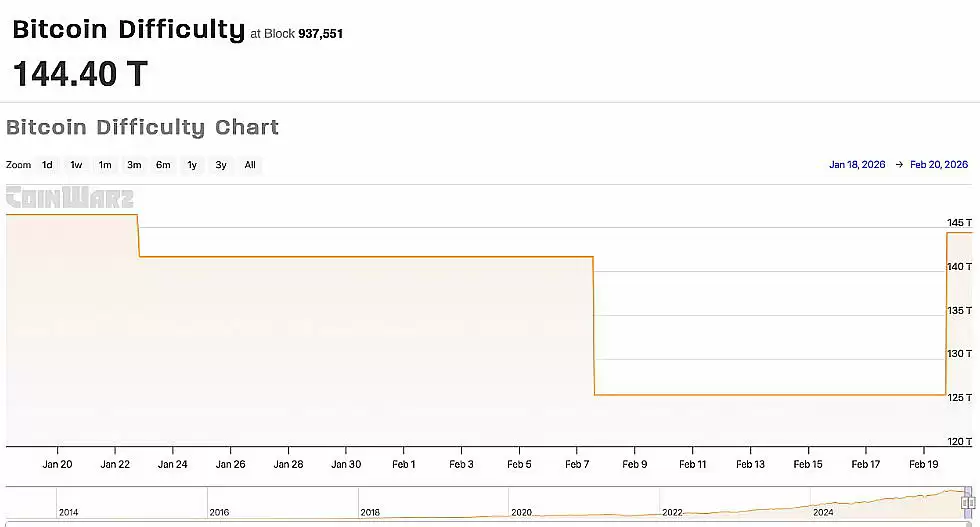This screenshot has height=527, width=980.
Task: Zoom the chart to 6m
Action: pos(163,165)
